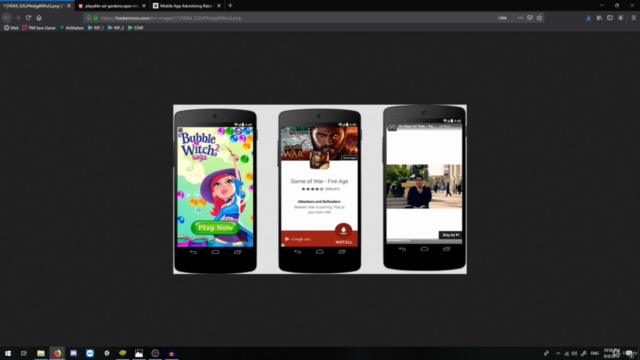This screenshot has width=640, height=360.
Task: Click the Firefox taskbar icon
Action: [x=57, y=353]
